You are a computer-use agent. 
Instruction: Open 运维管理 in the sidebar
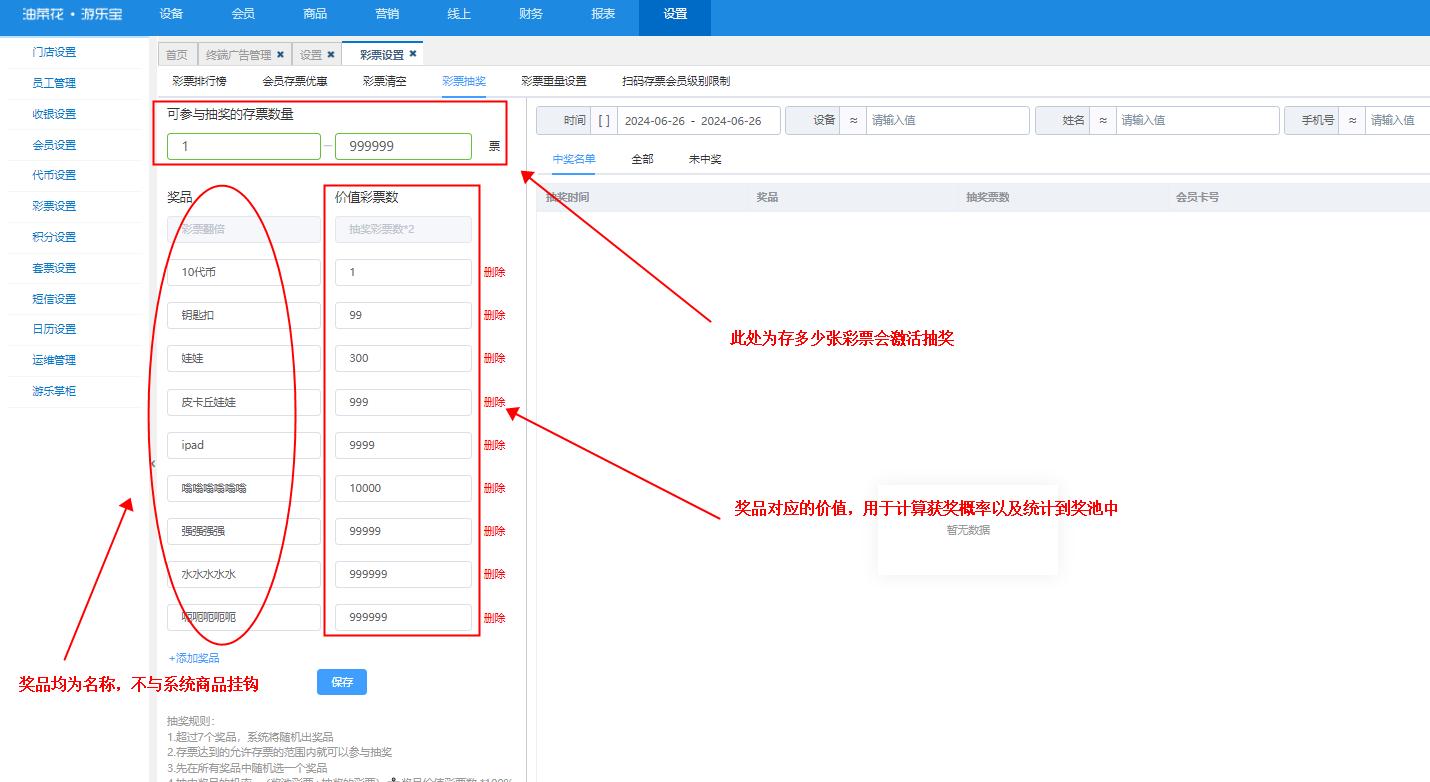point(54,360)
